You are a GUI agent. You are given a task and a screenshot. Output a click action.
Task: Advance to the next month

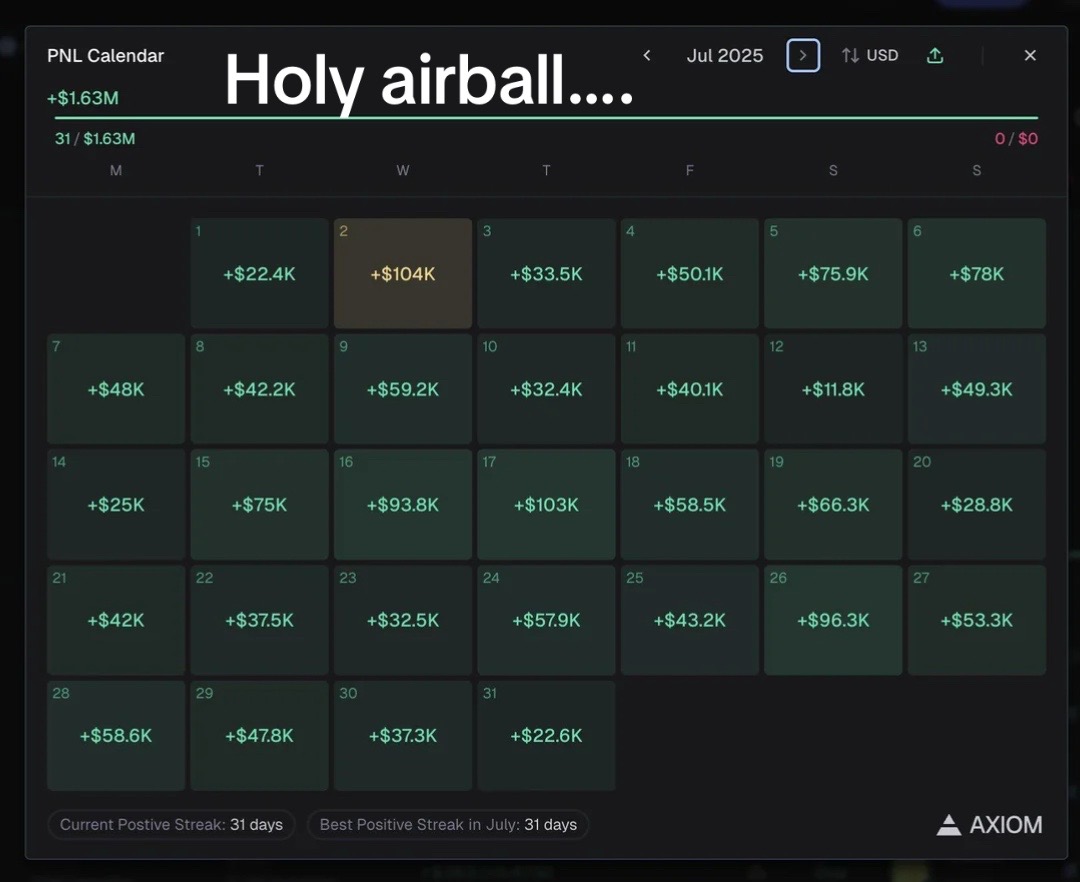point(803,55)
